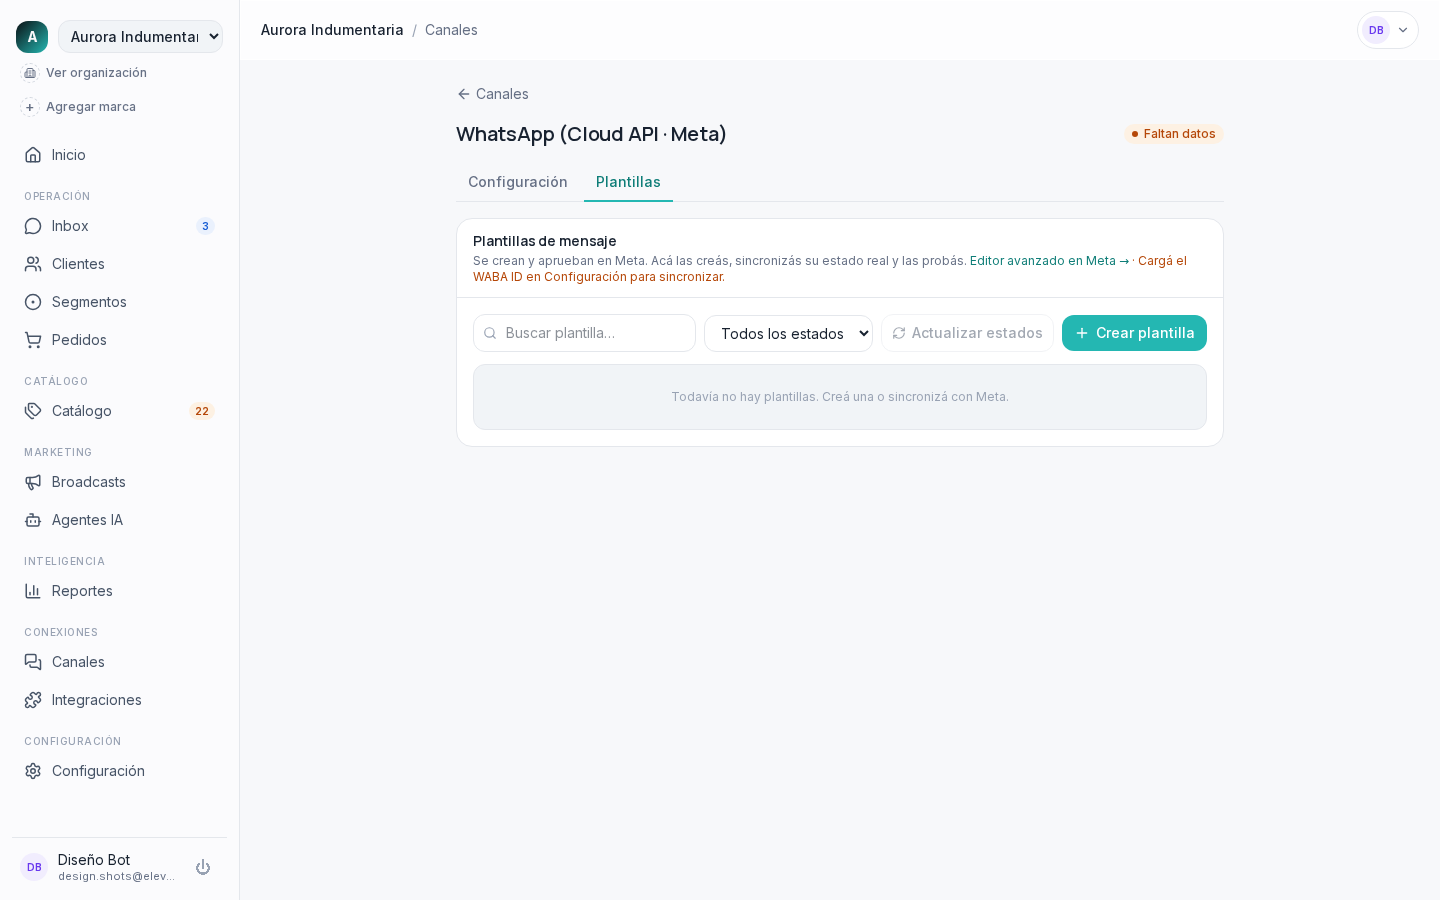Click the Actualizar estados button
The image size is (1440, 900).
pyautogui.click(x=967, y=333)
